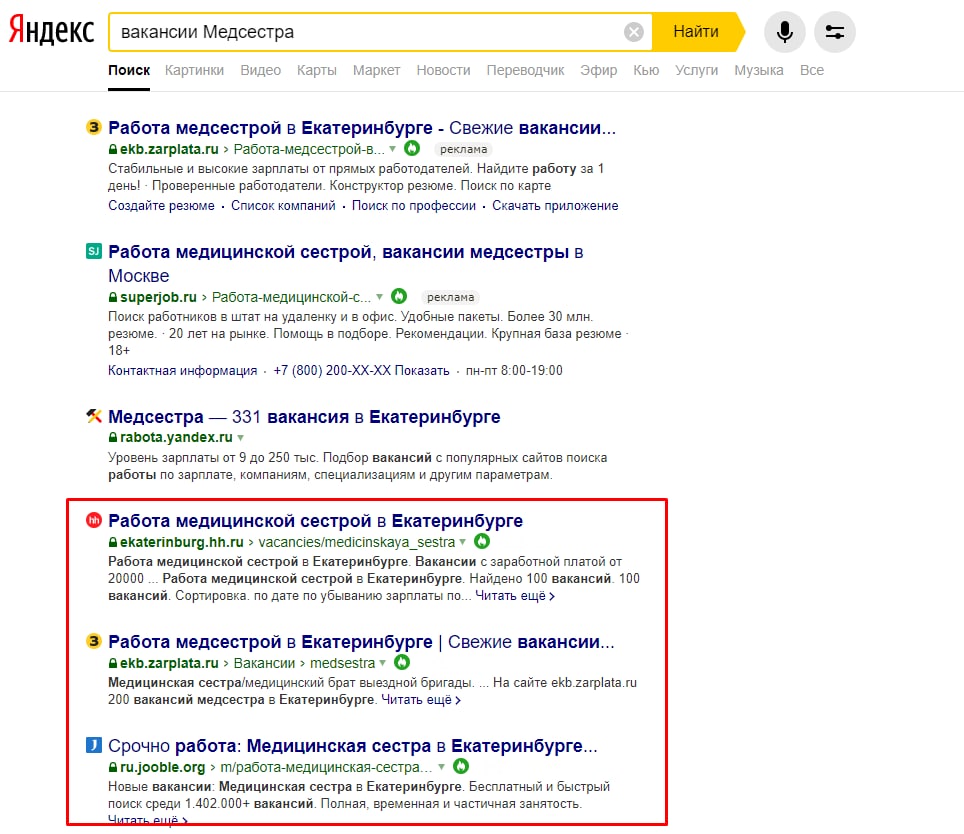Click the rabota.yandex.ru domain link
This screenshot has height=834, width=964.
click(176, 437)
